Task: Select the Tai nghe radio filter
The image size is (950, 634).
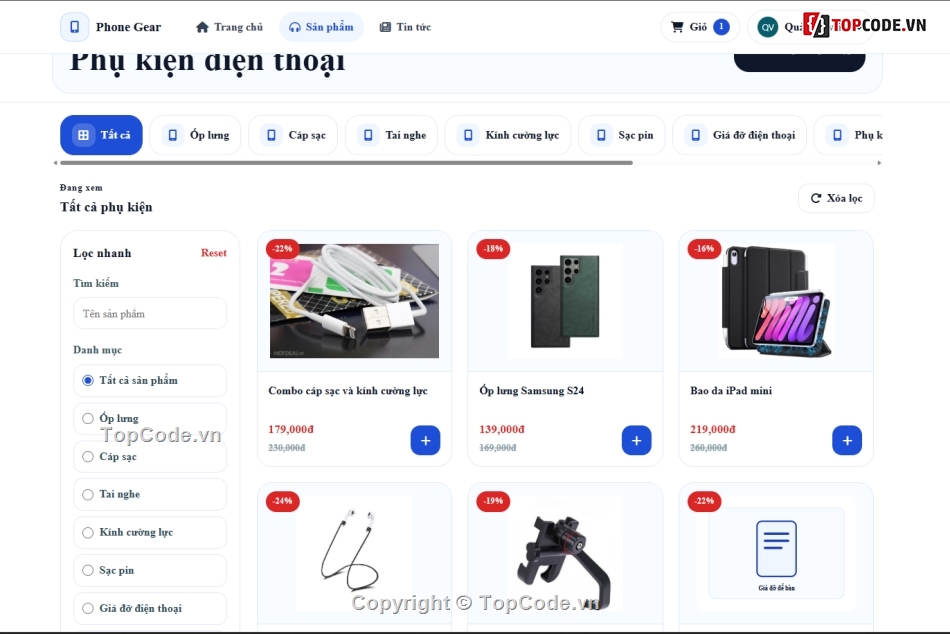Action: click(x=88, y=495)
